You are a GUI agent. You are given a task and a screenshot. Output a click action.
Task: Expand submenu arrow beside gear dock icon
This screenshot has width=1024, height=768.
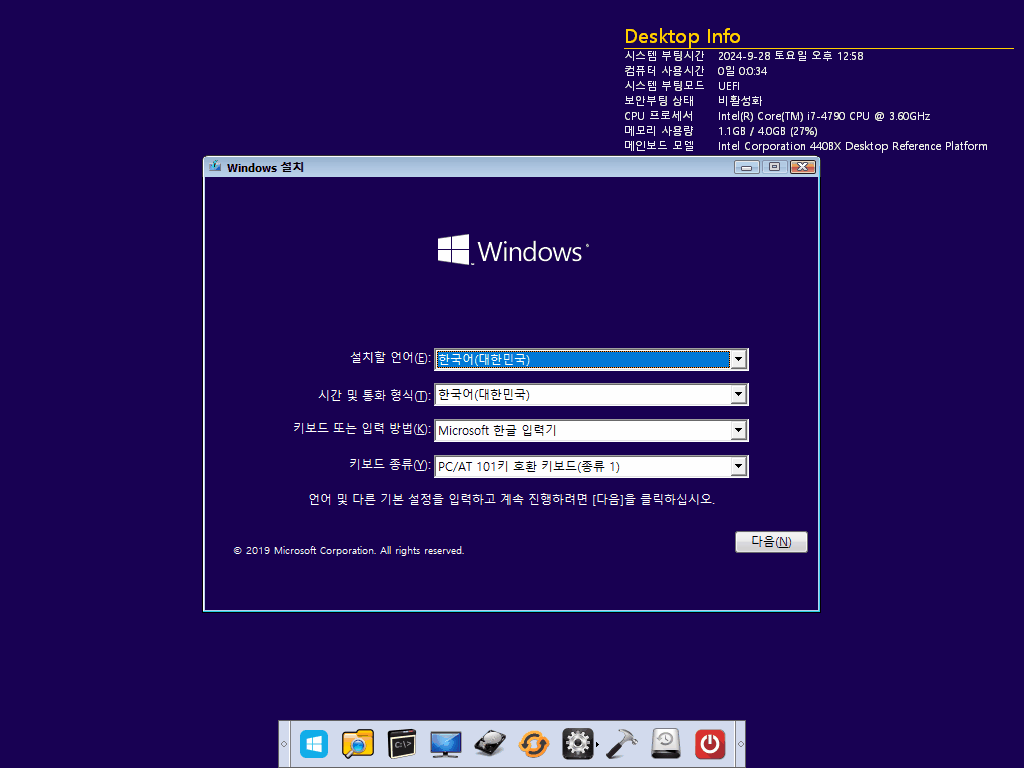click(597, 744)
